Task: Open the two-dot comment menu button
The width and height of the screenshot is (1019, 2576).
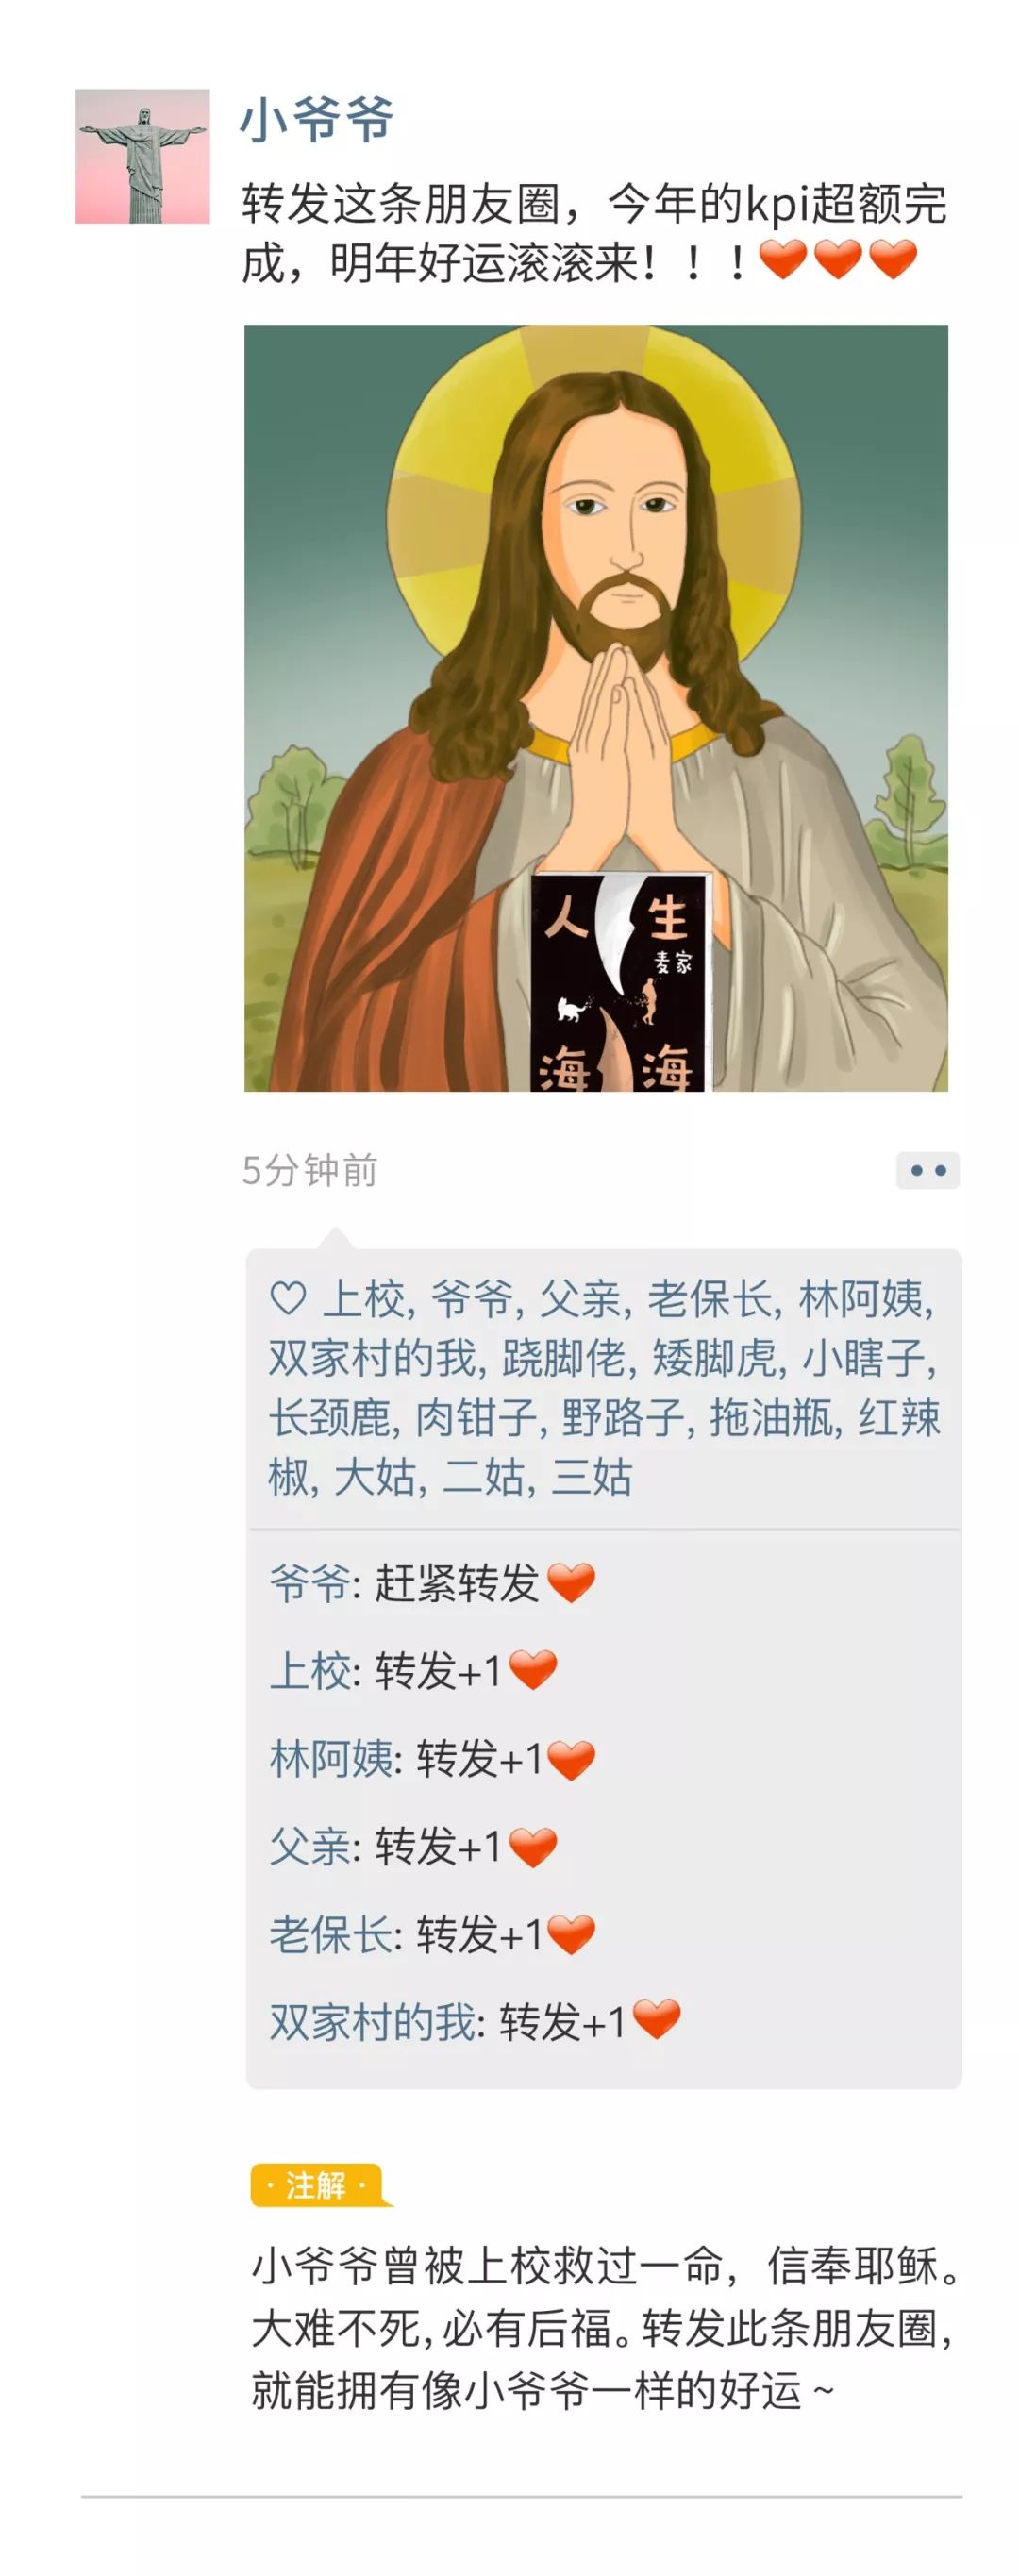Action: [x=927, y=1170]
